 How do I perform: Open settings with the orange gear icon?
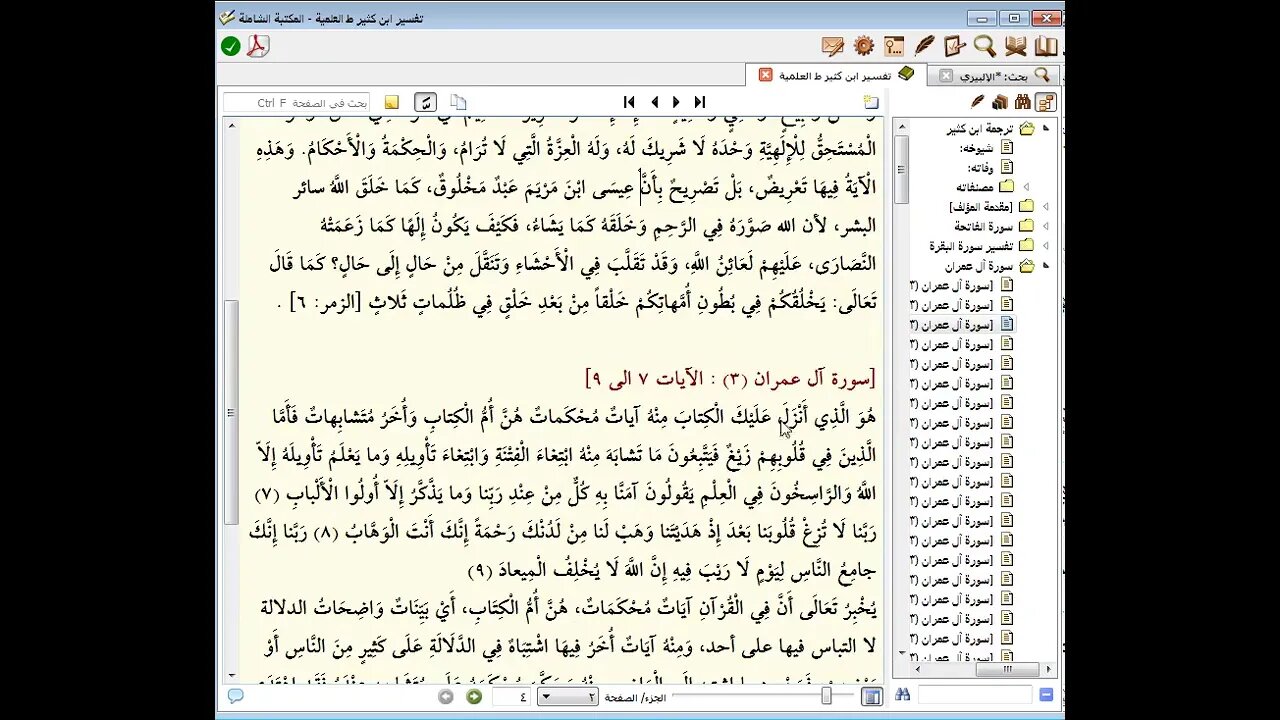[864, 46]
